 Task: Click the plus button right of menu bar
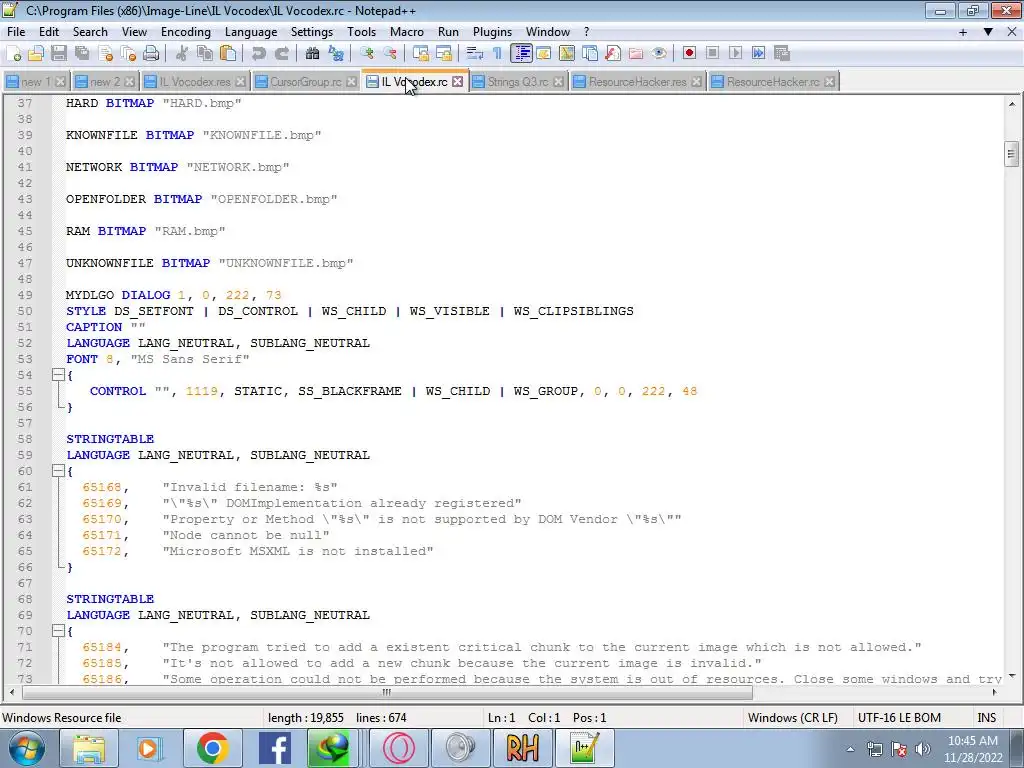coord(963,32)
